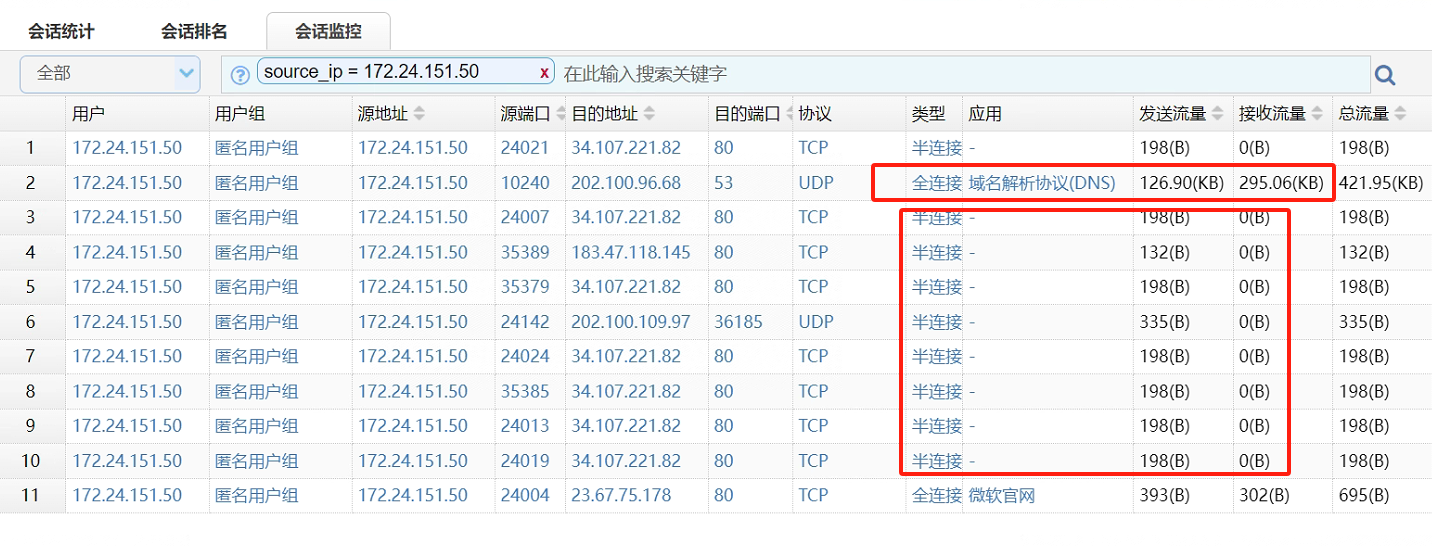The image size is (1432, 546).
Task: Sort by 目的地址 column arrows
Action: click(649, 114)
